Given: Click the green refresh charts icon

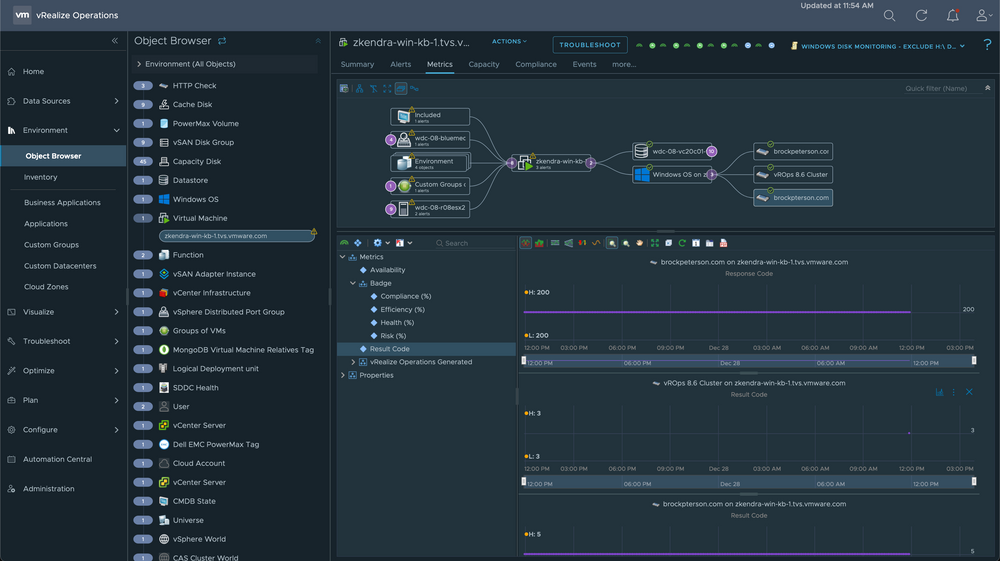Looking at the screenshot, I should pos(682,243).
